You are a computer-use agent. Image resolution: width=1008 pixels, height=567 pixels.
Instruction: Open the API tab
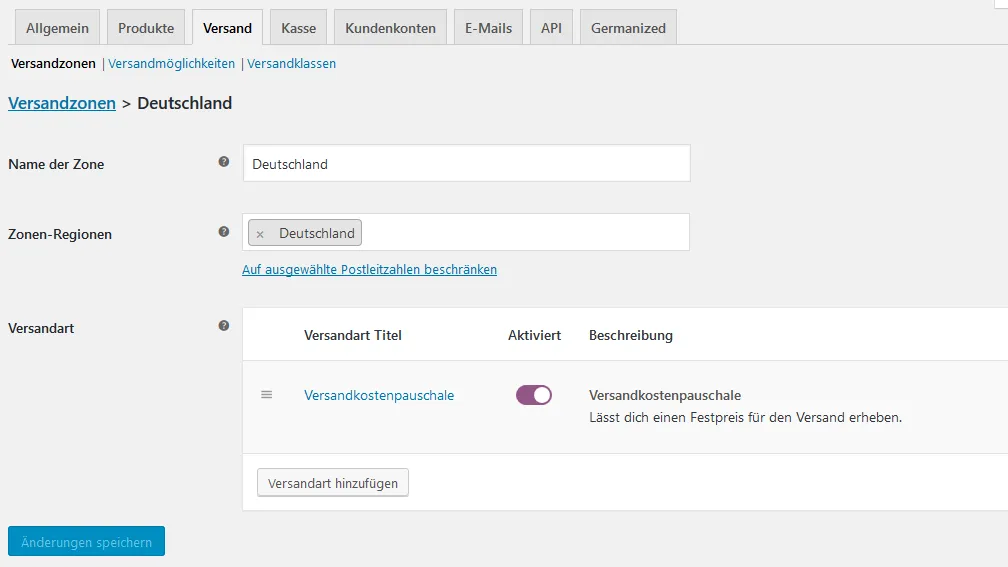[x=551, y=28]
